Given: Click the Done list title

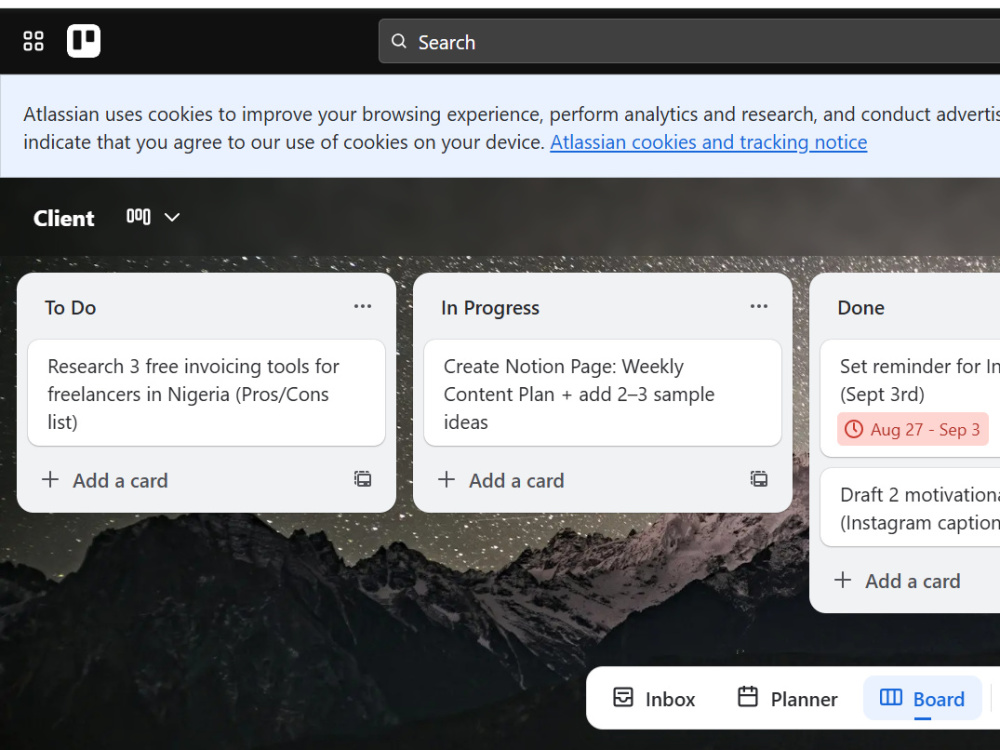Looking at the screenshot, I should [x=861, y=308].
